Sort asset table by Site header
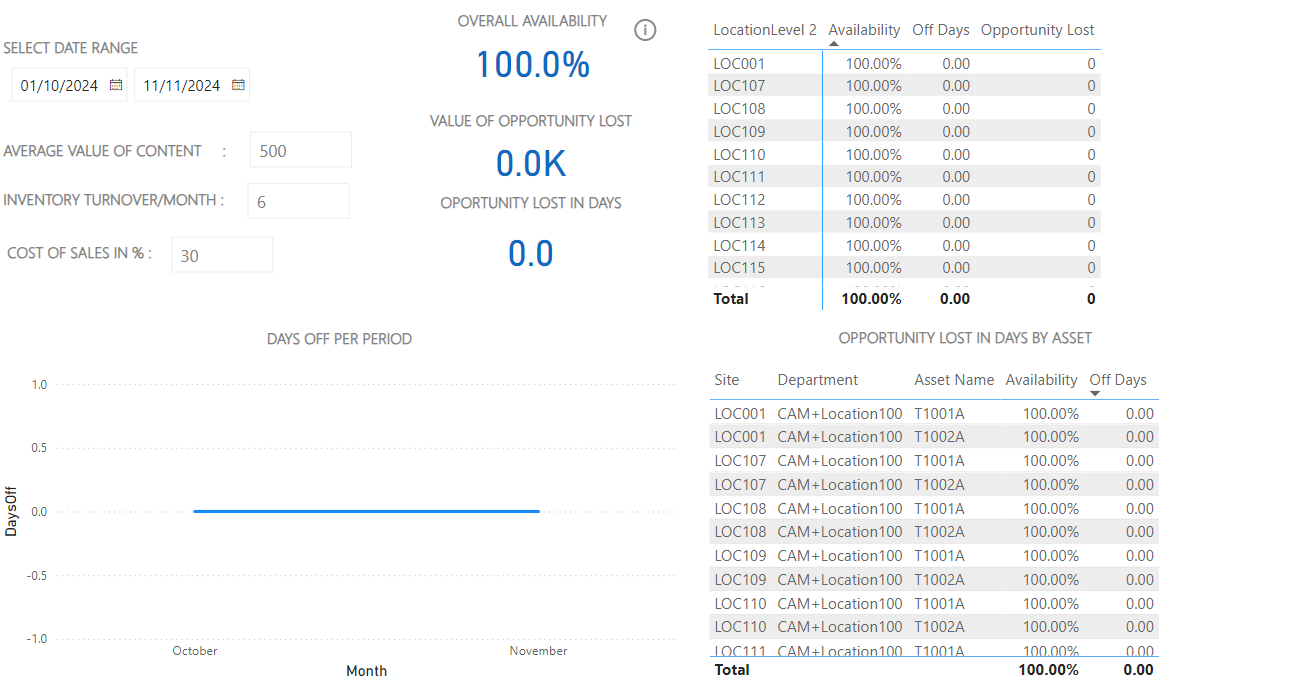 tap(727, 380)
